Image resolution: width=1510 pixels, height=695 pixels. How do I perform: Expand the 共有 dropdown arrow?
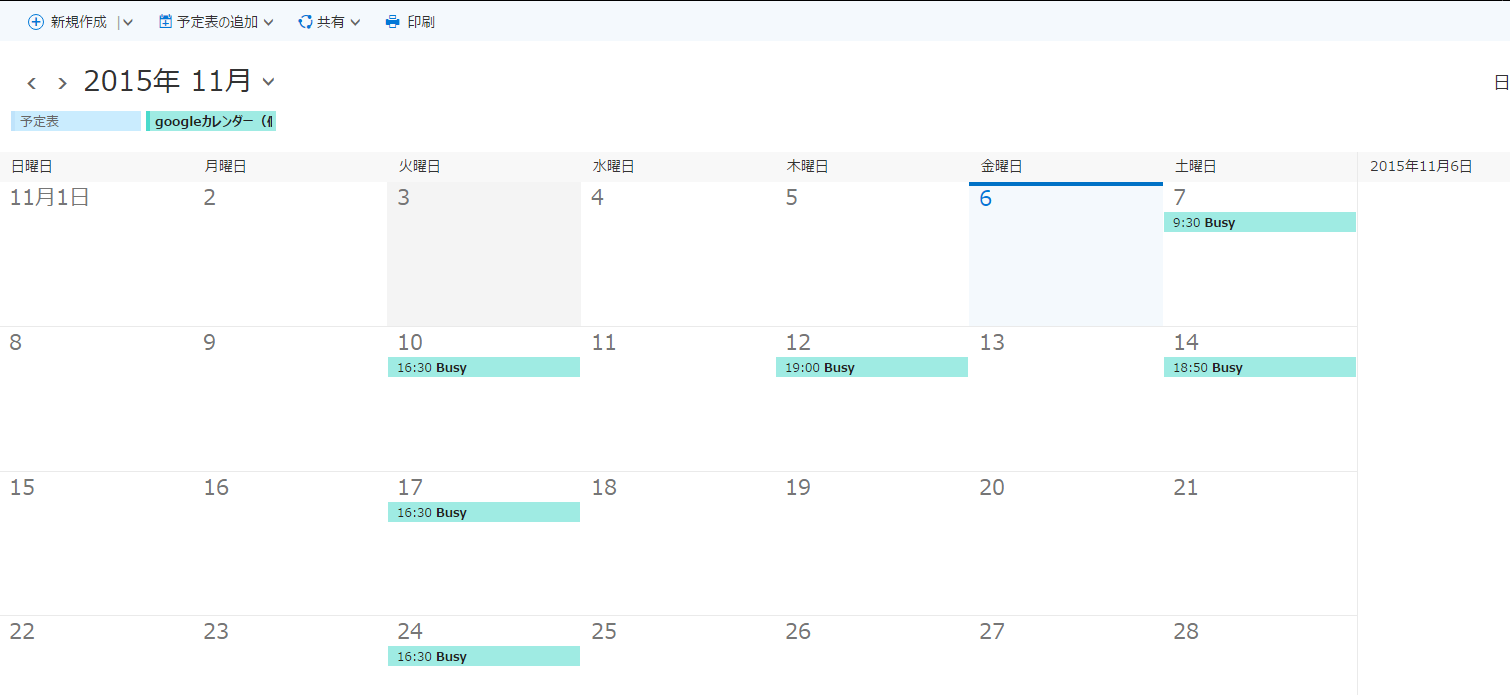[355, 22]
